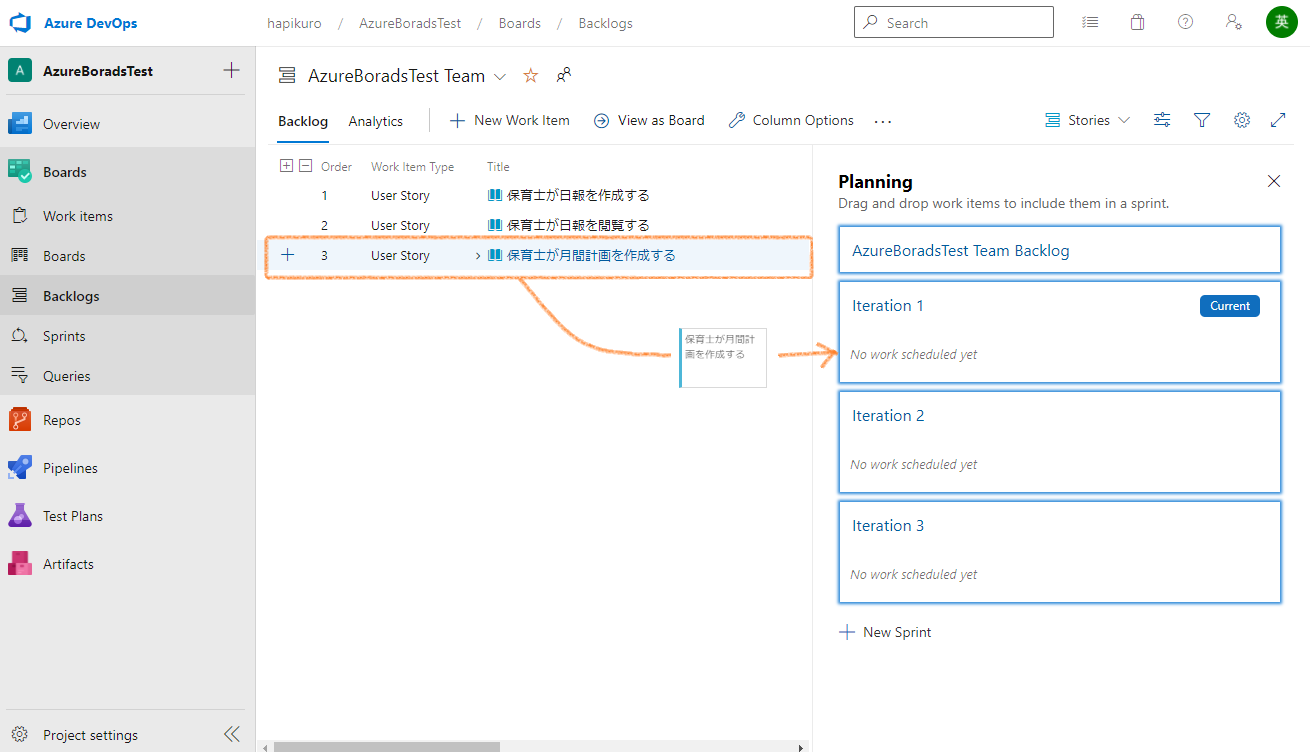Open the work items list icon in header
1310x752 pixels.
tap(1090, 22)
